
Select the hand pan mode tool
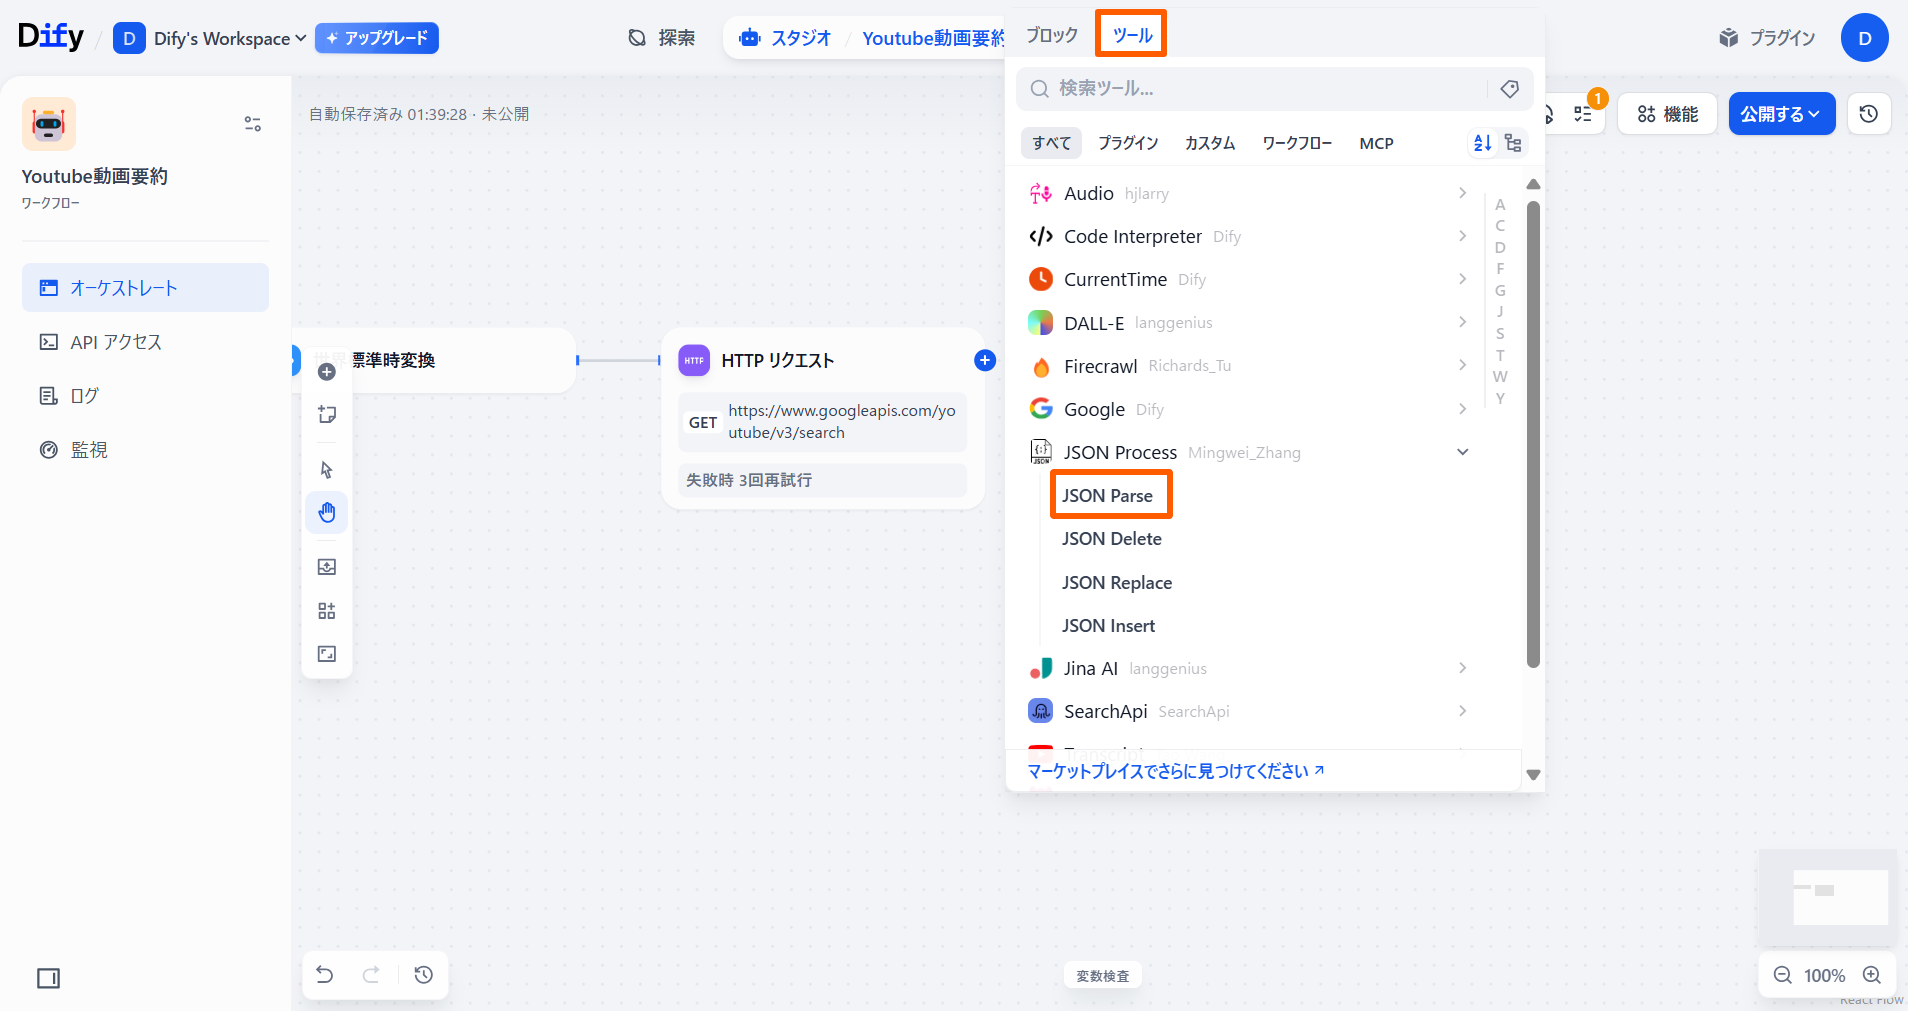click(x=327, y=513)
